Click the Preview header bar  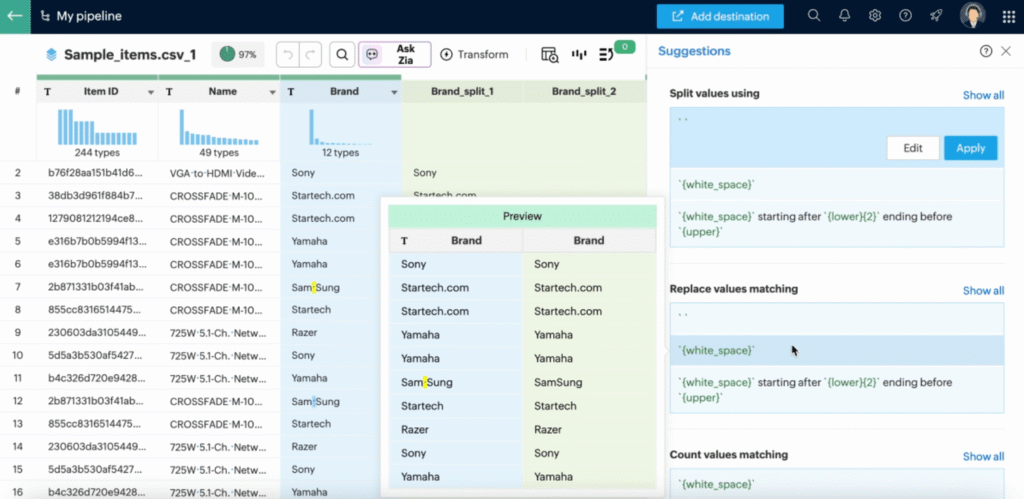click(522, 216)
